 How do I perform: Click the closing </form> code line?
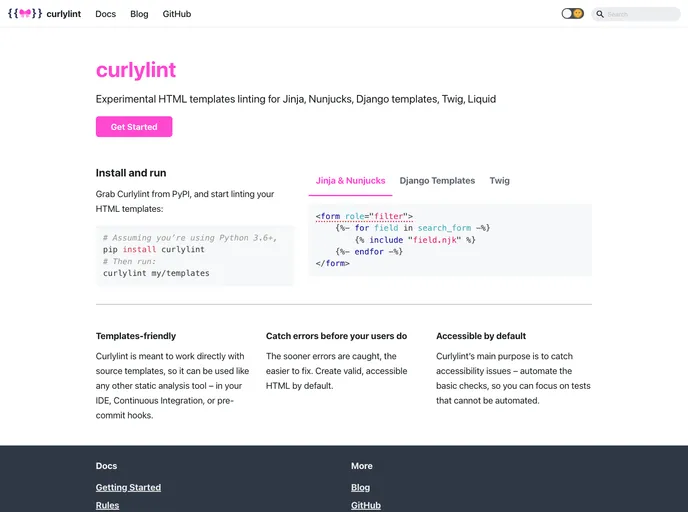click(x=333, y=264)
